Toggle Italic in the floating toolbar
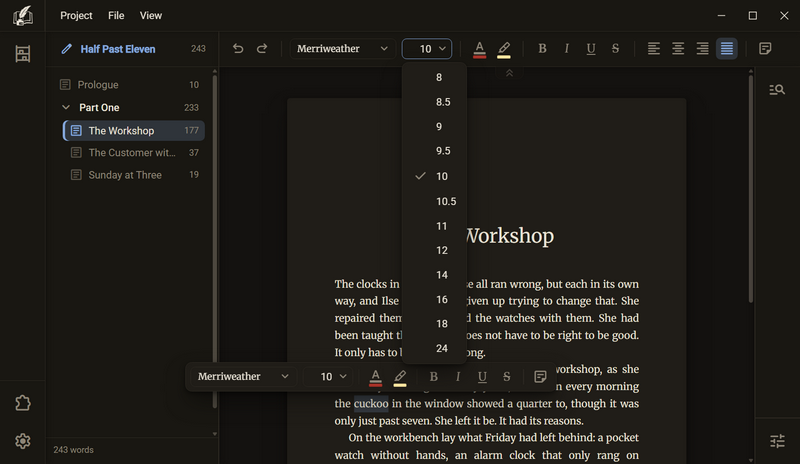 [x=458, y=377]
